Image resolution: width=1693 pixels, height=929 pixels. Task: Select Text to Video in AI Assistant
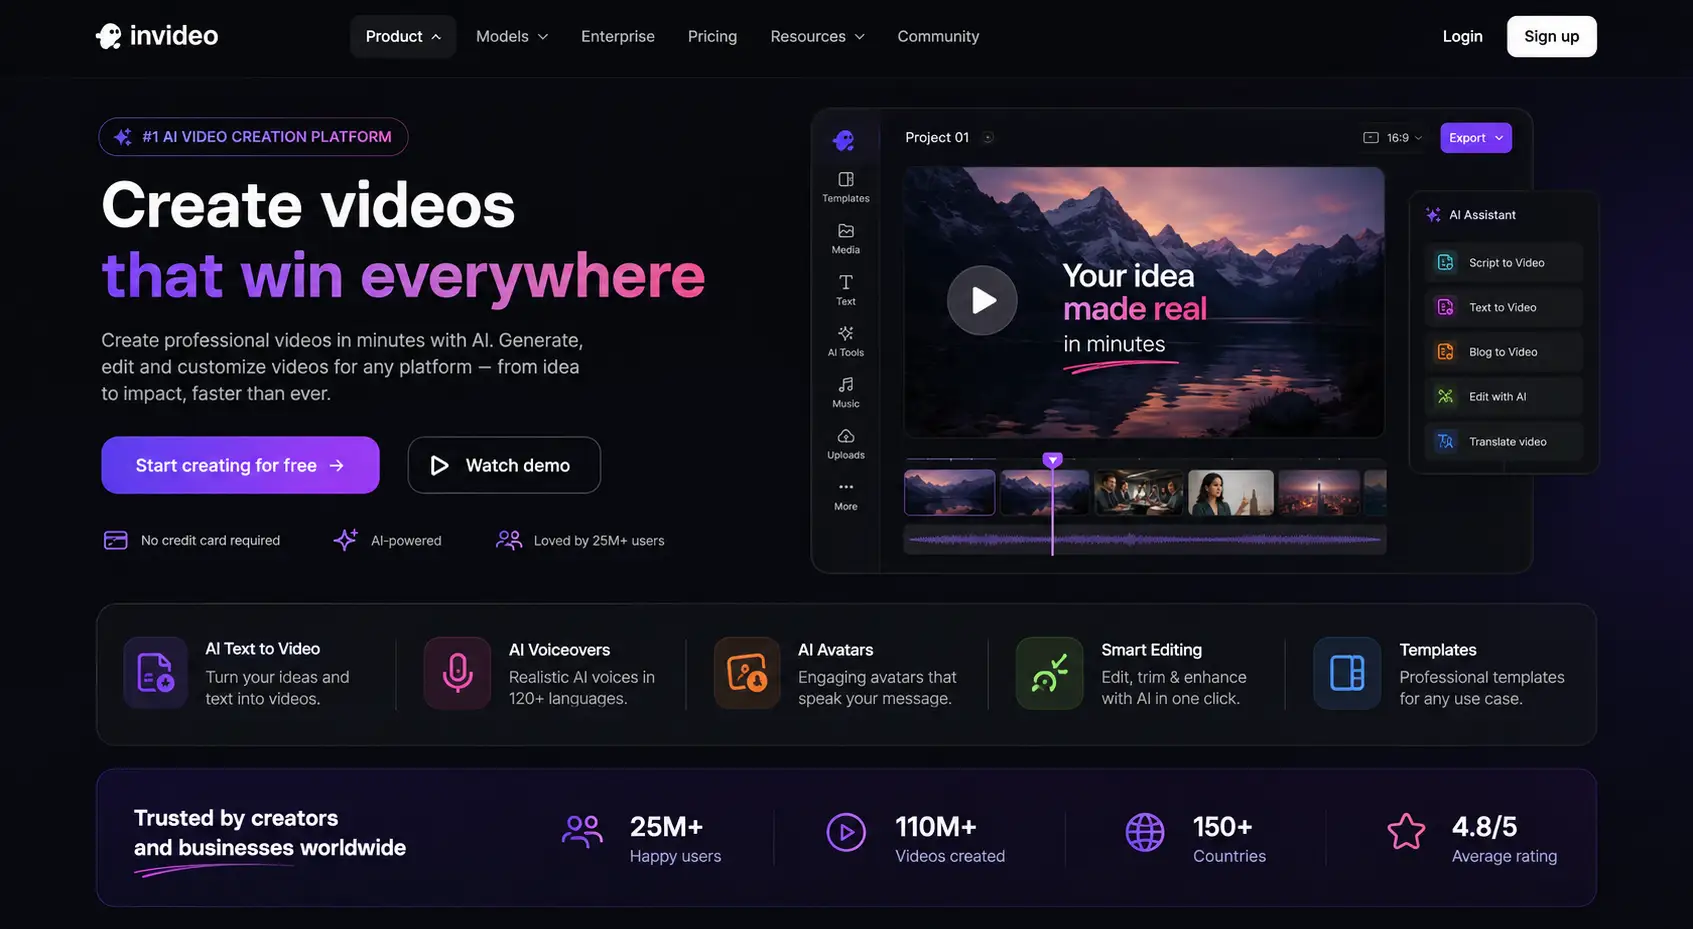click(1504, 307)
